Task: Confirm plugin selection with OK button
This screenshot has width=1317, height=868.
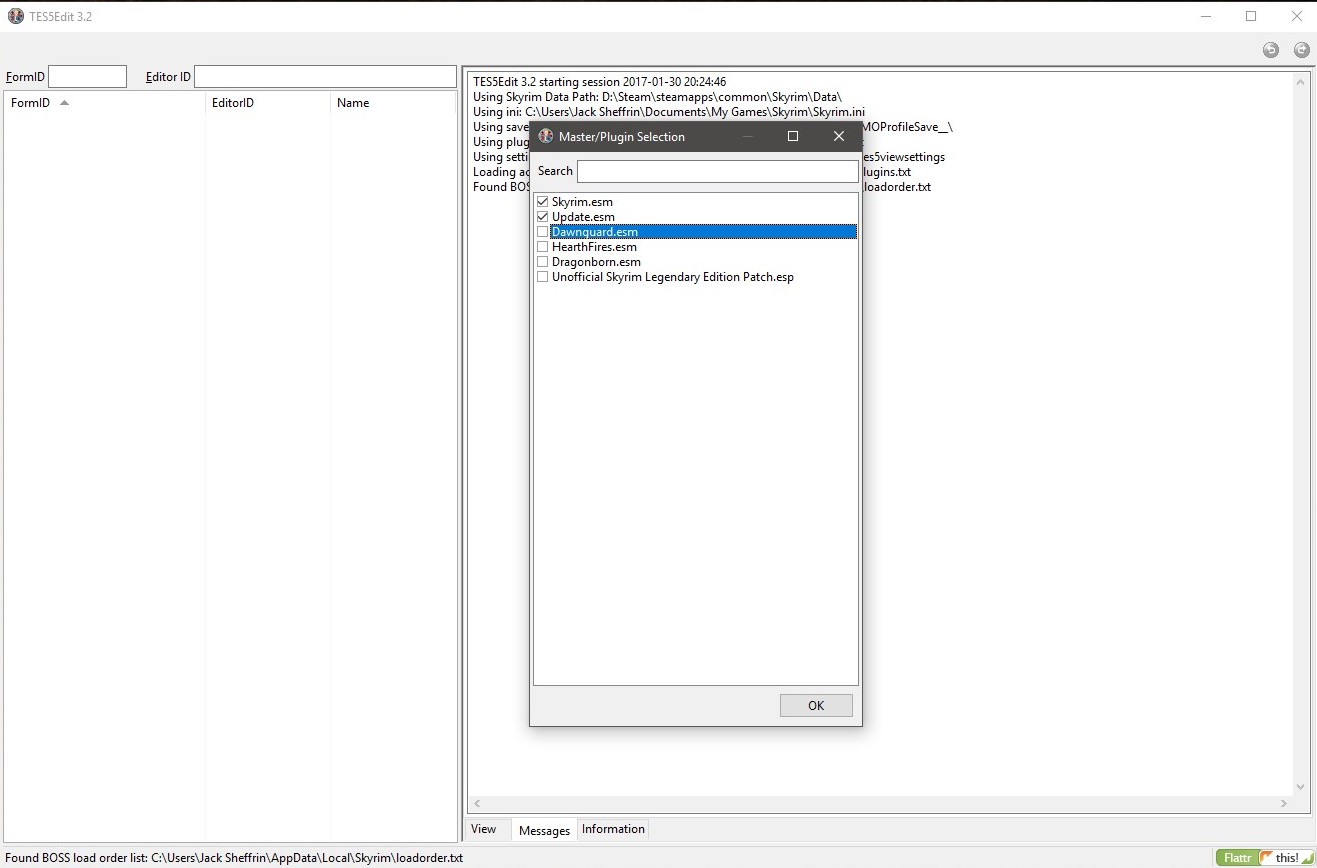Action: pyautogui.click(x=816, y=705)
